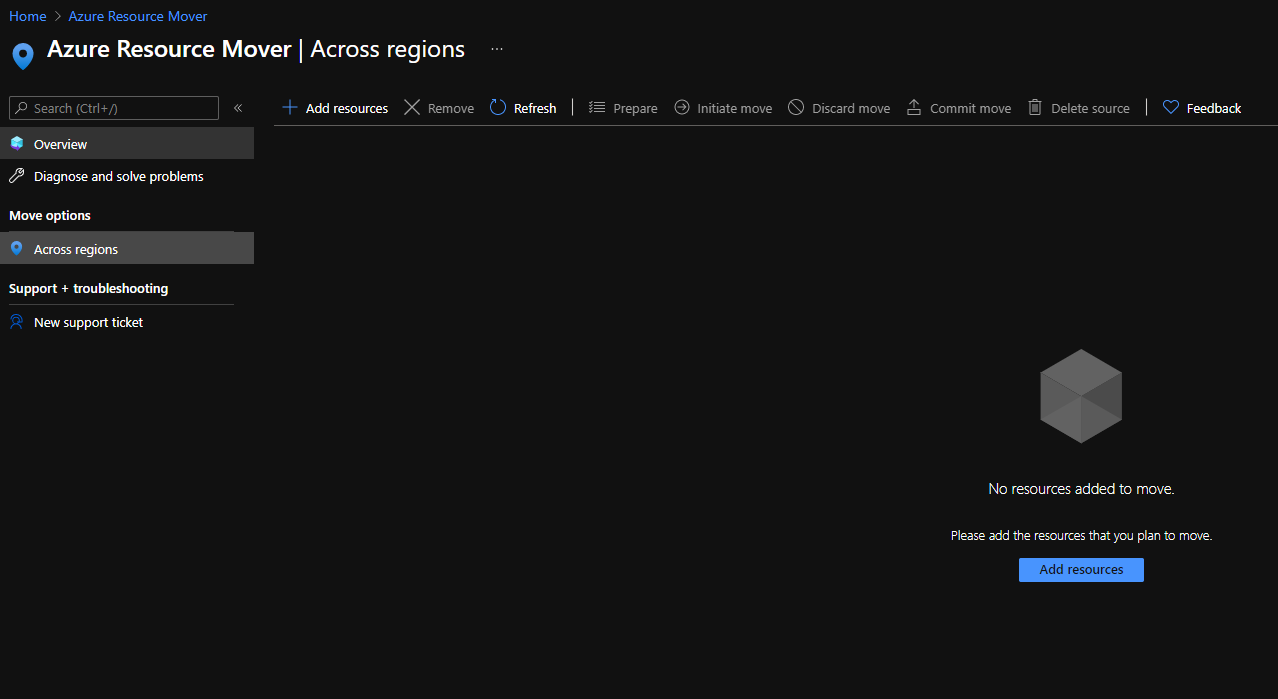Click the Remove toolbar label
Screen dimensions: 1278x699
coord(451,108)
